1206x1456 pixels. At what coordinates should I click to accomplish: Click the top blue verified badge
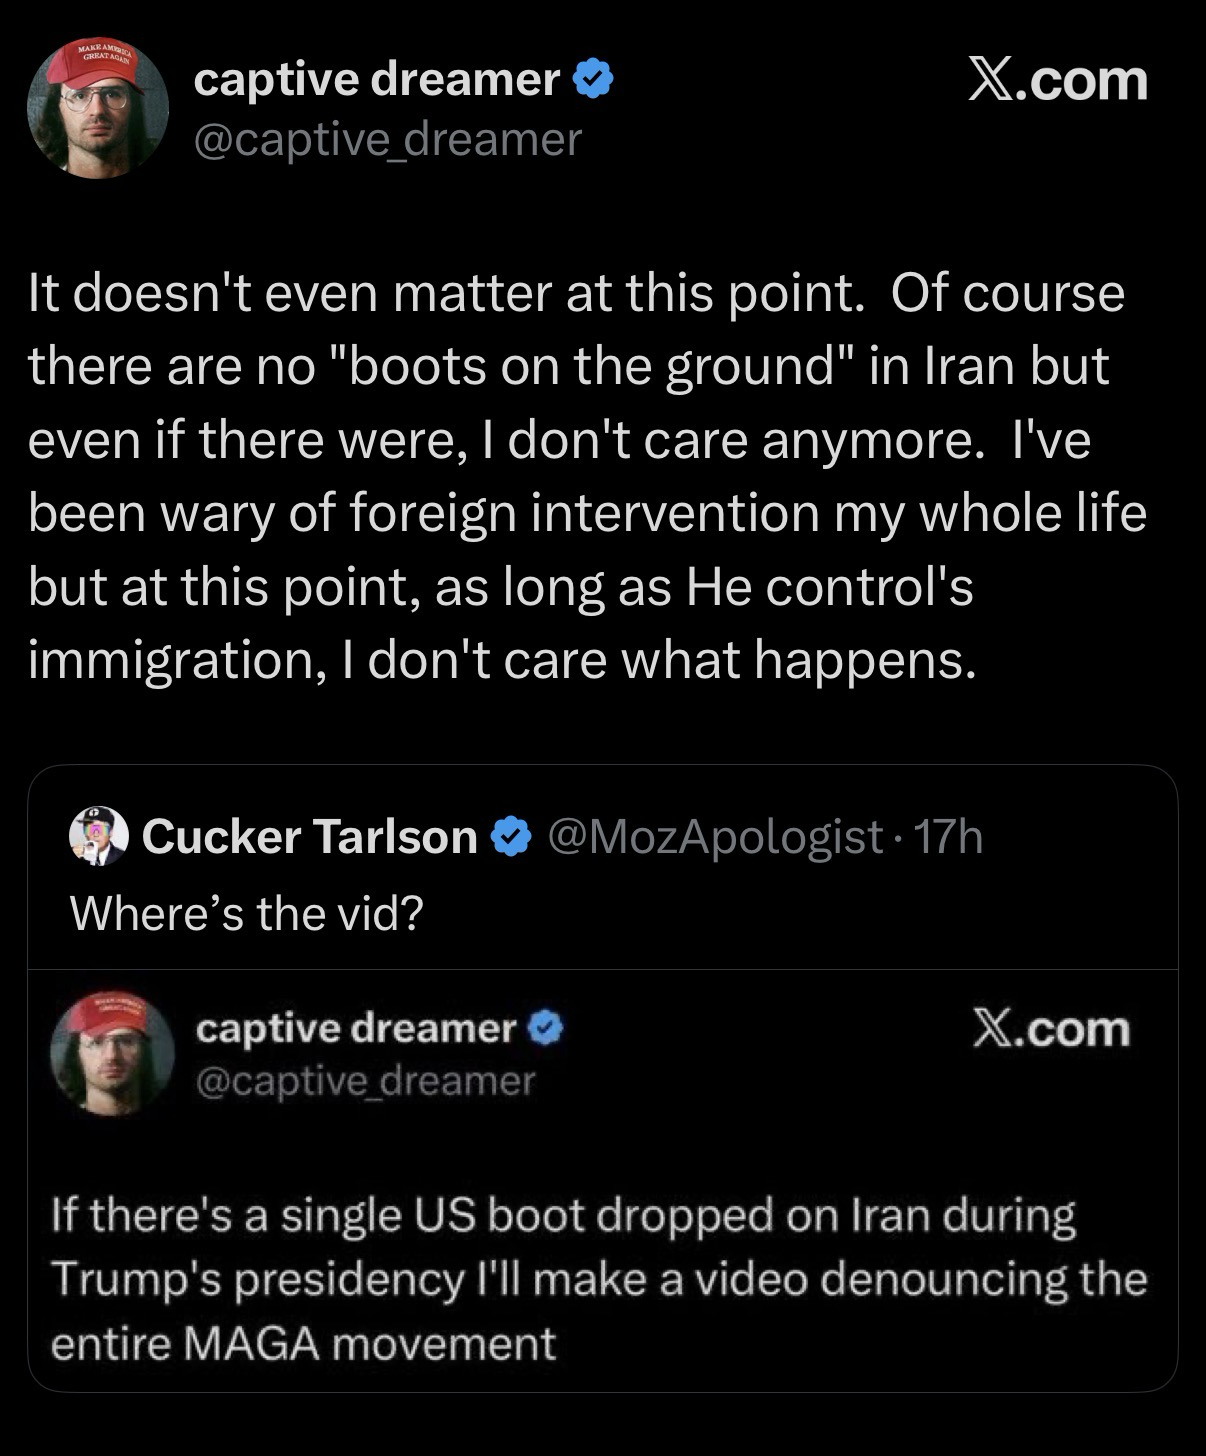[592, 79]
